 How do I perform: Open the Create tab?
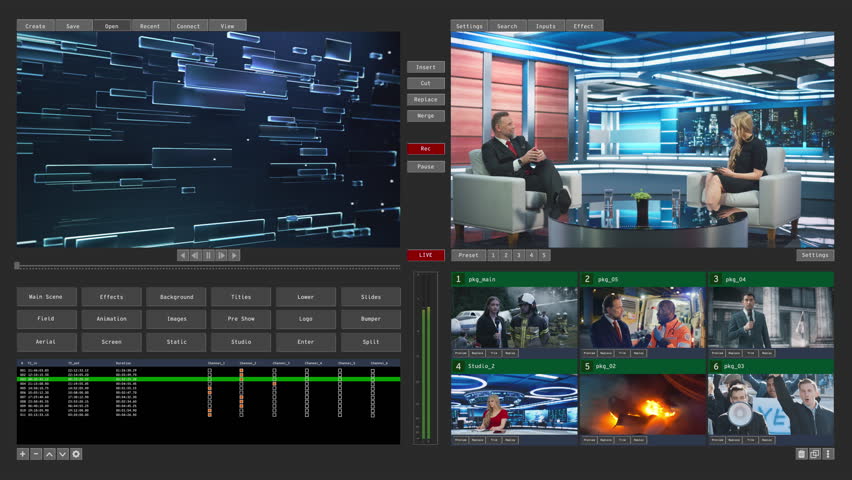click(x=35, y=26)
